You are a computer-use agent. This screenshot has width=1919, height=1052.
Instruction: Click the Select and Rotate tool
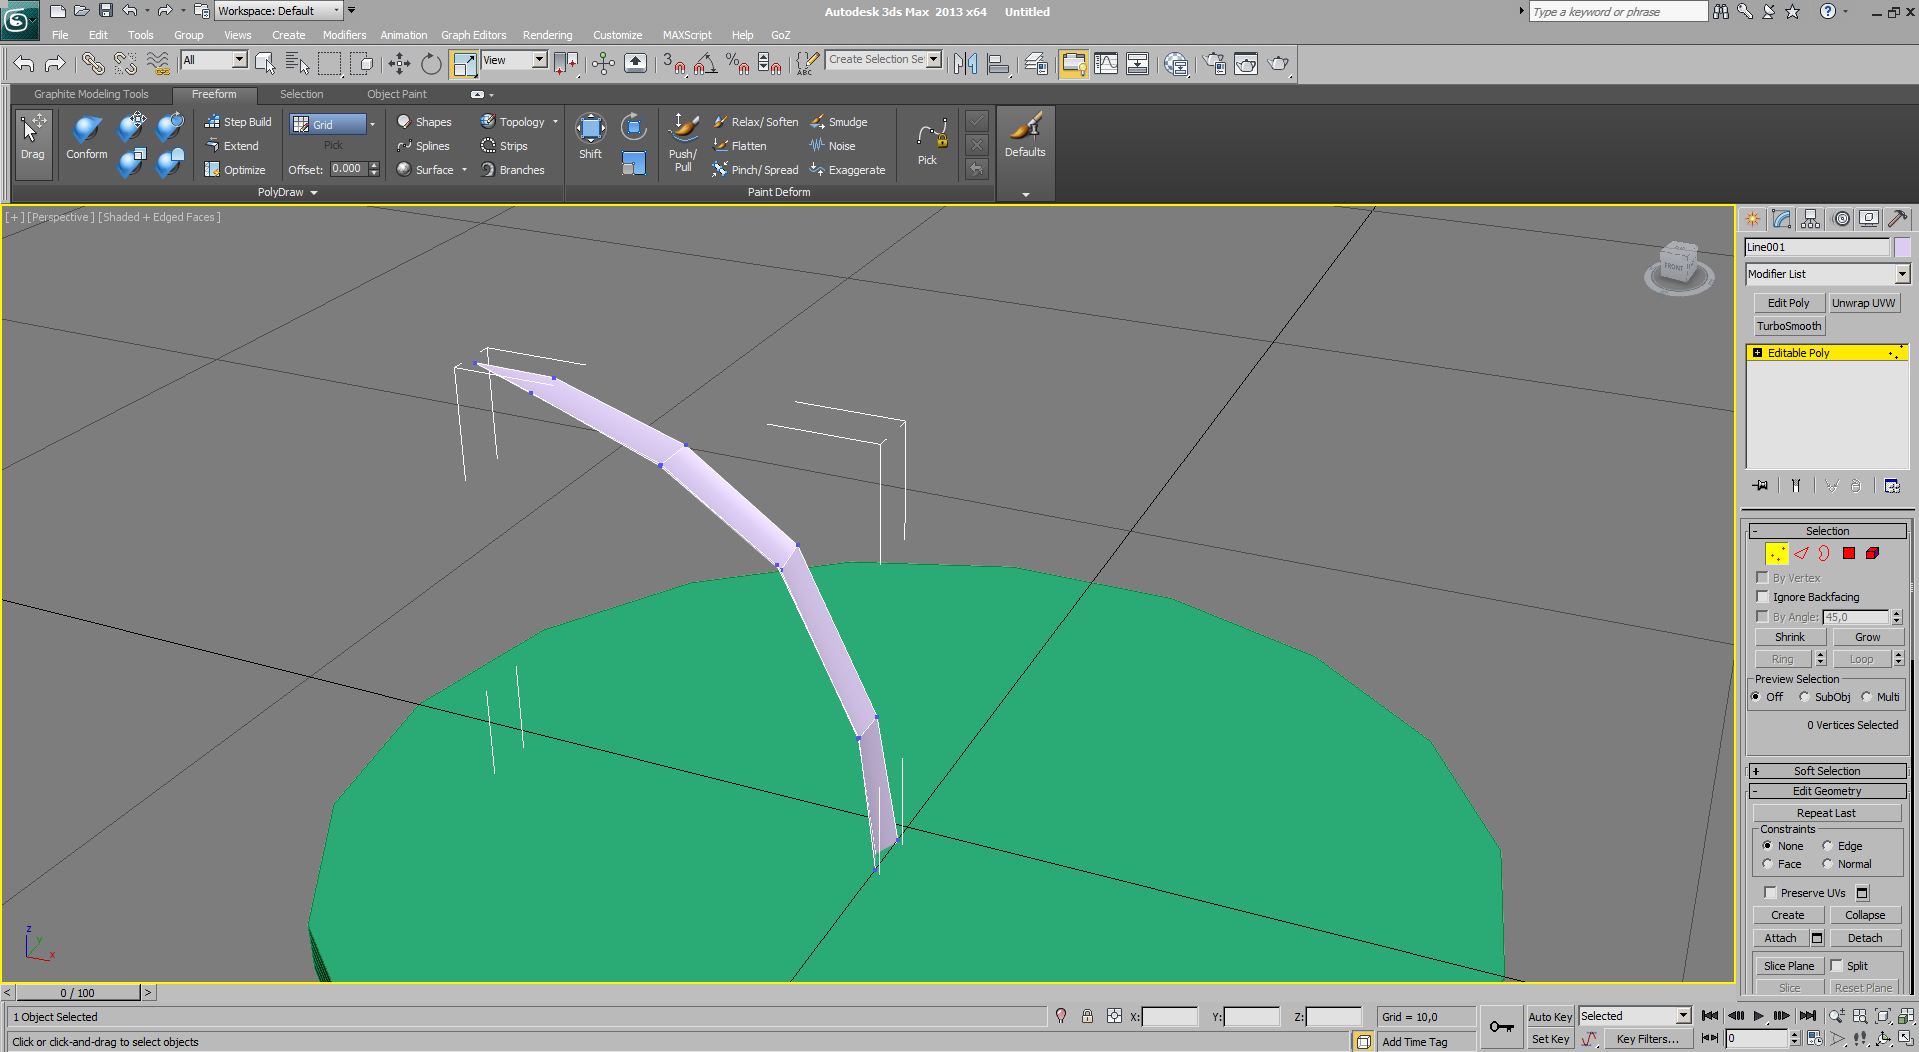click(431, 64)
